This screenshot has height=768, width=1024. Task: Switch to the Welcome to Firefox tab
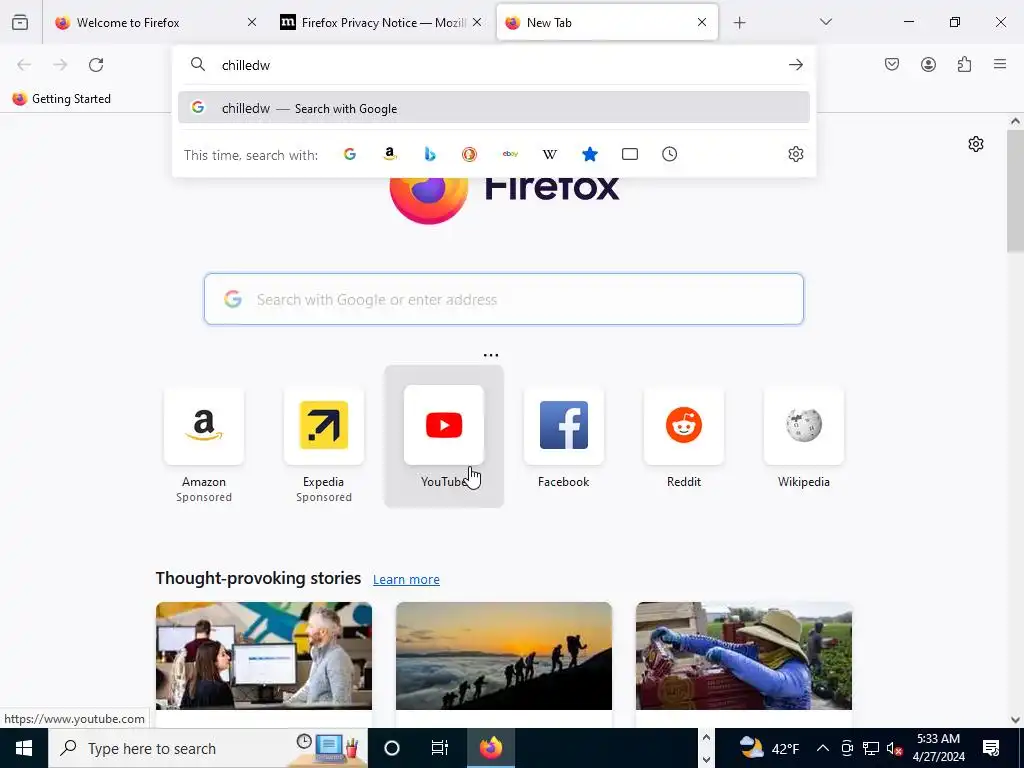tap(157, 23)
